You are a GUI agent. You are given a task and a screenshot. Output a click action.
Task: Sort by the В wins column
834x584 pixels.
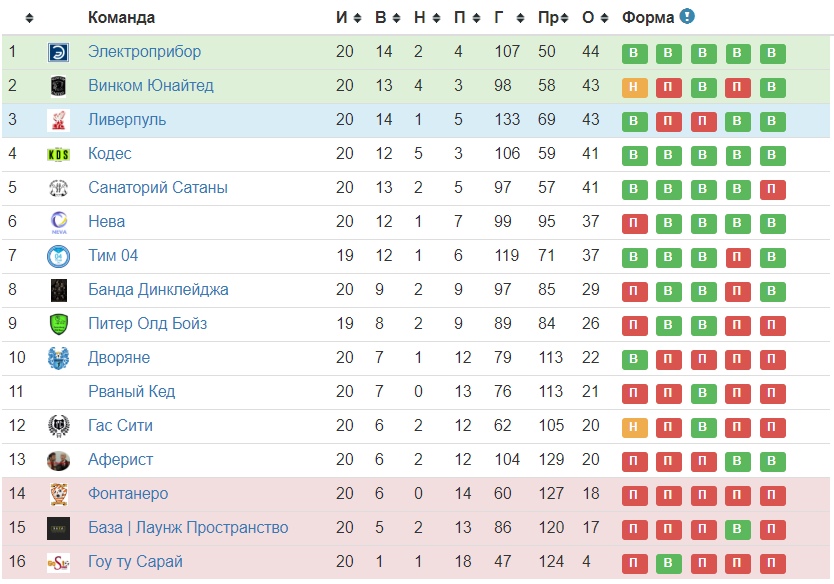(x=387, y=18)
